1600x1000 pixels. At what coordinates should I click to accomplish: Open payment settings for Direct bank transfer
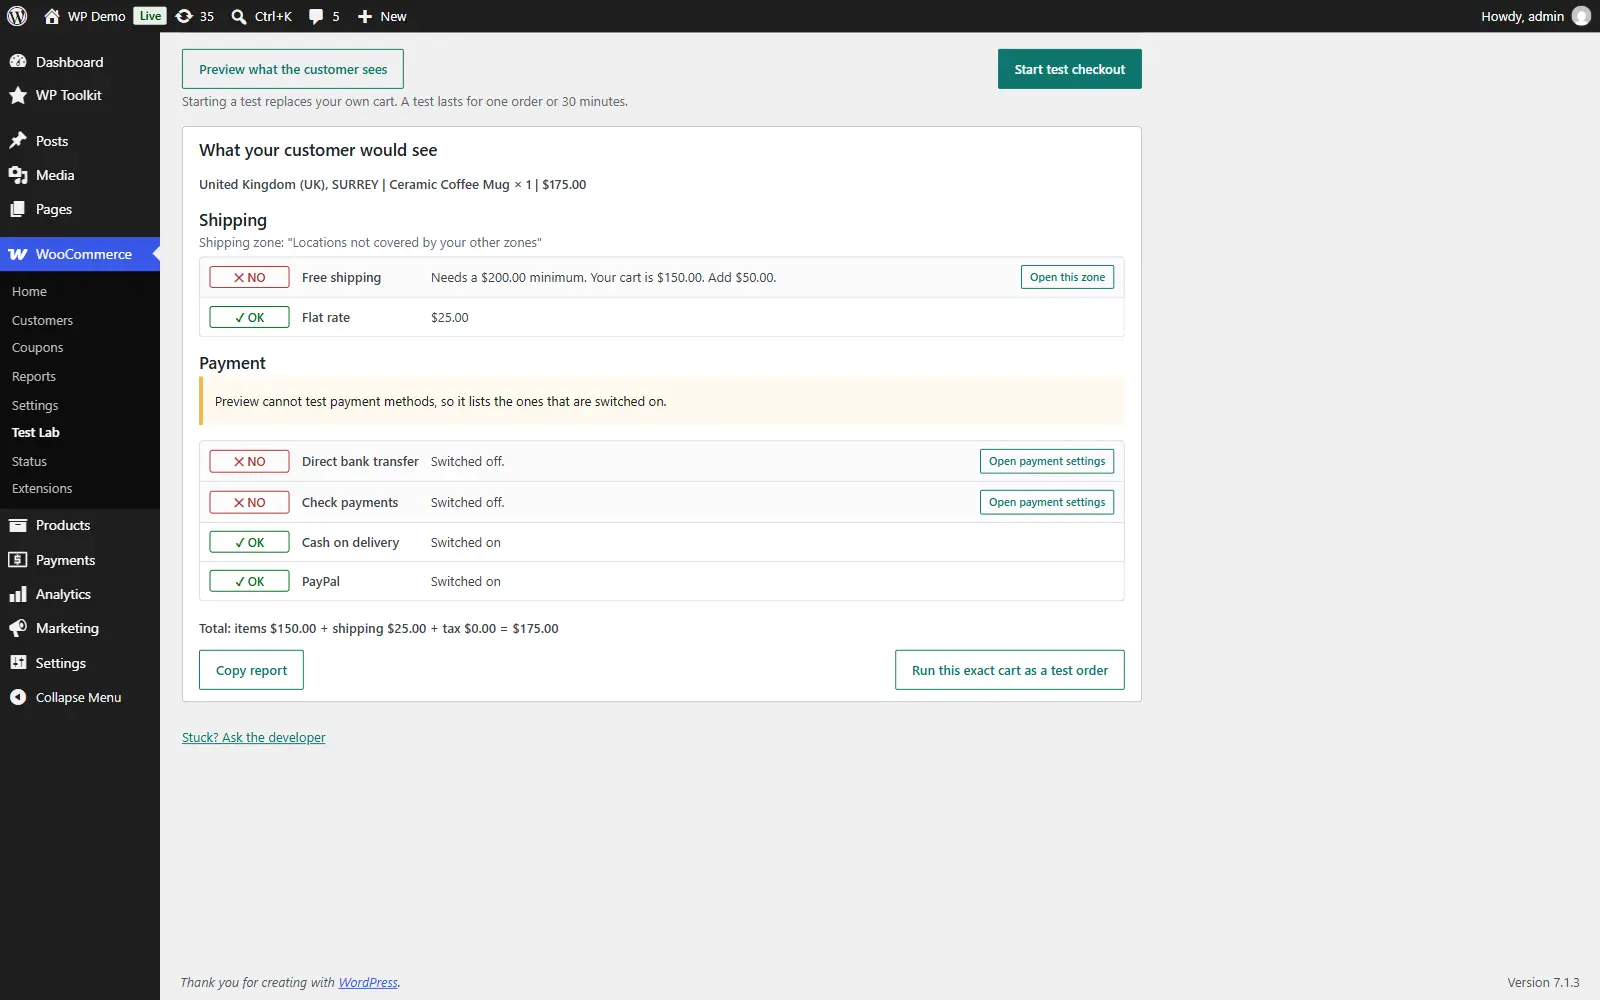pos(1047,461)
